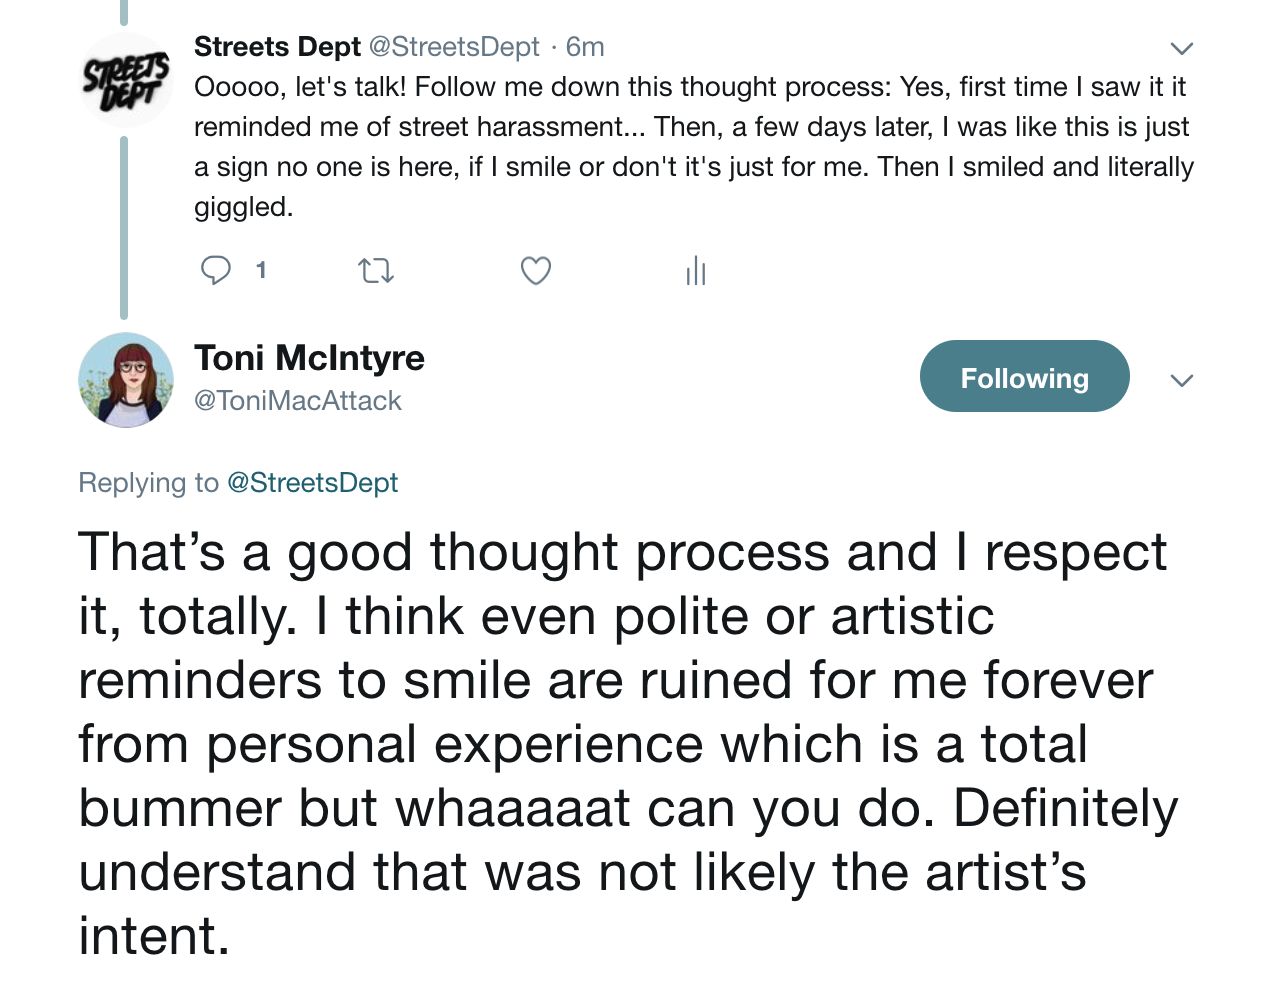Screen dimensions: 1276x988
Task: Retweet the Streets Dept tweet
Action: (x=376, y=271)
